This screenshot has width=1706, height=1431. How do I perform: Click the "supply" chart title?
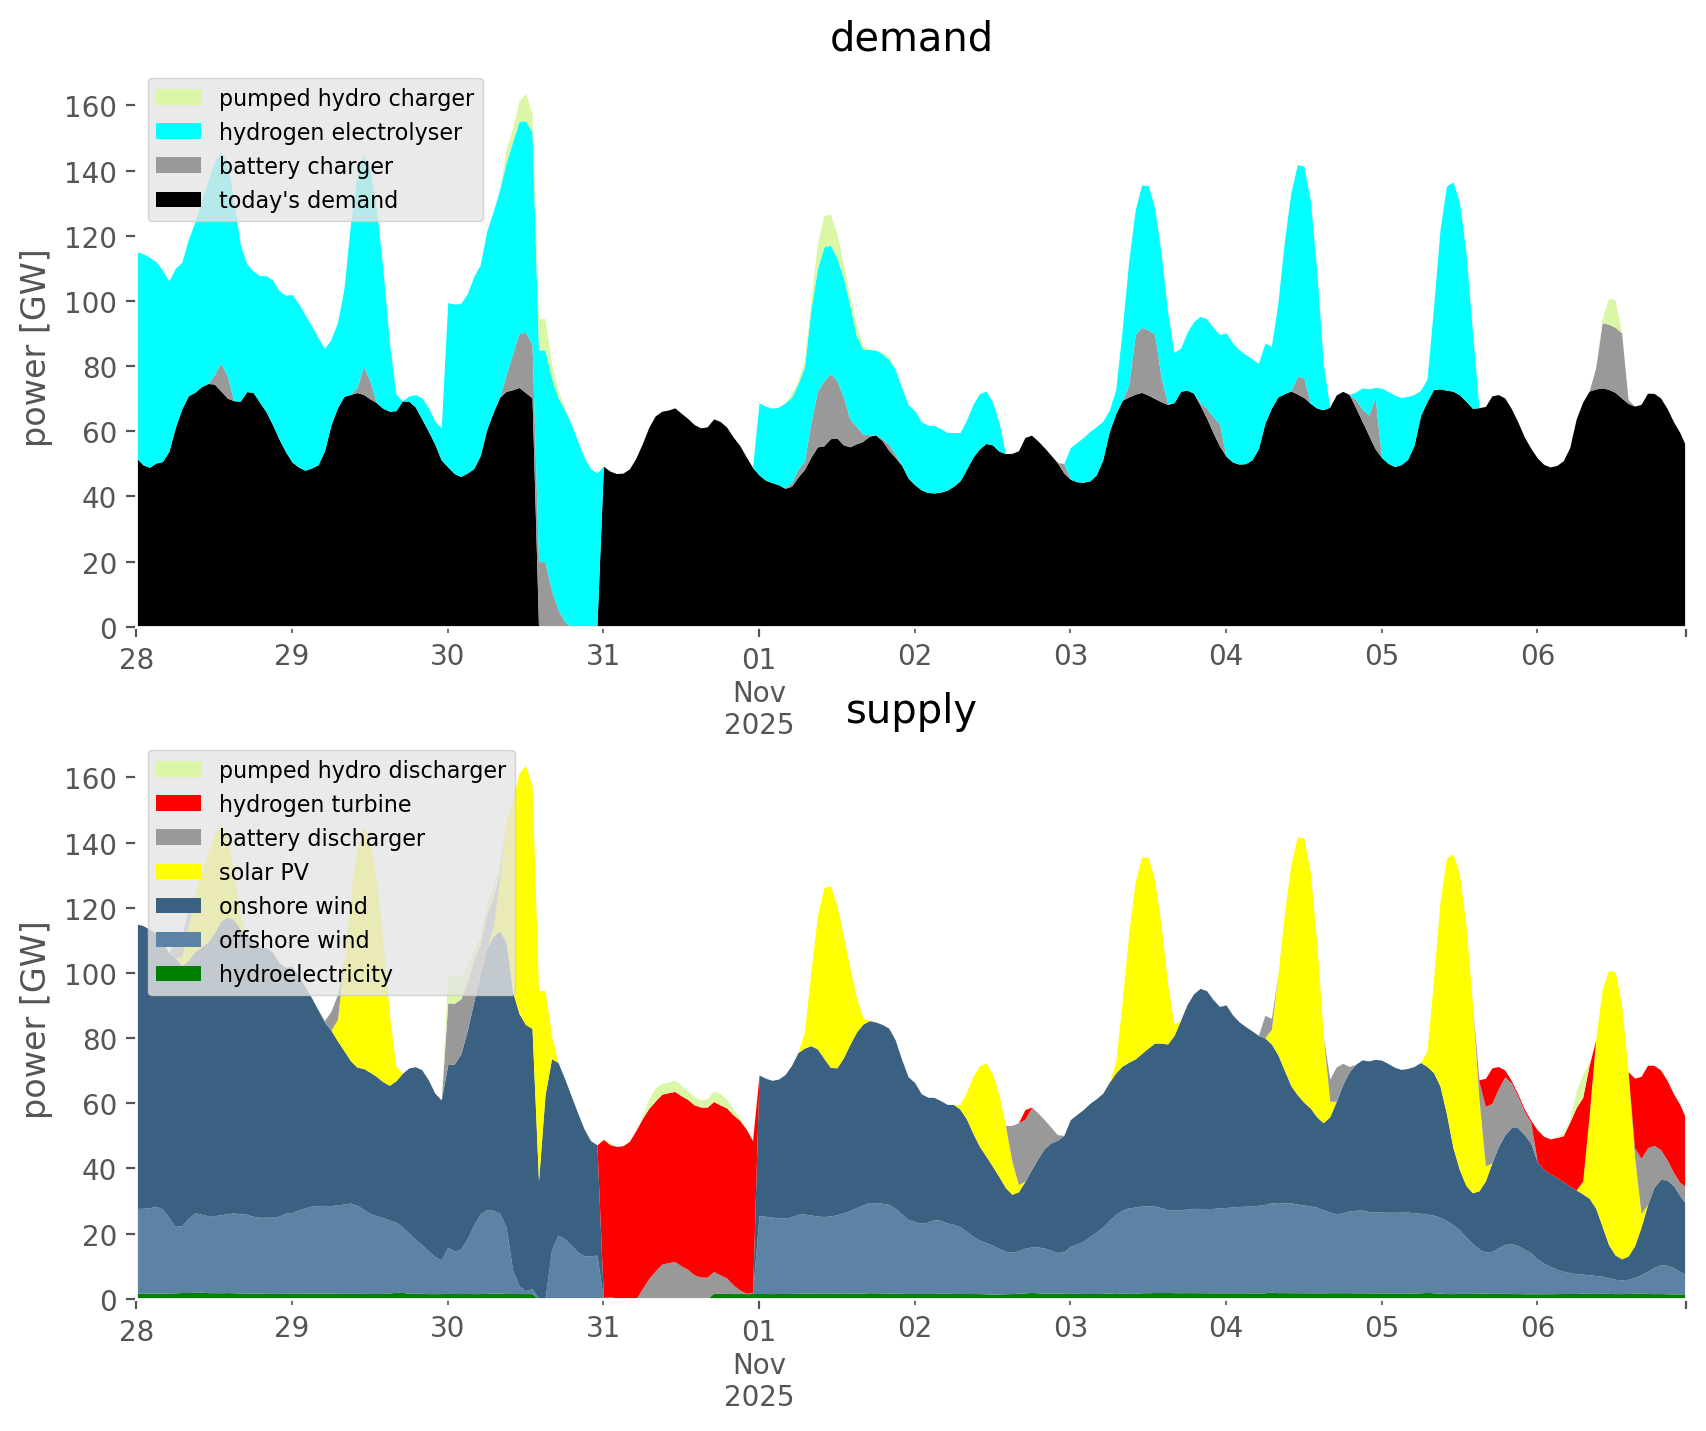point(910,710)
